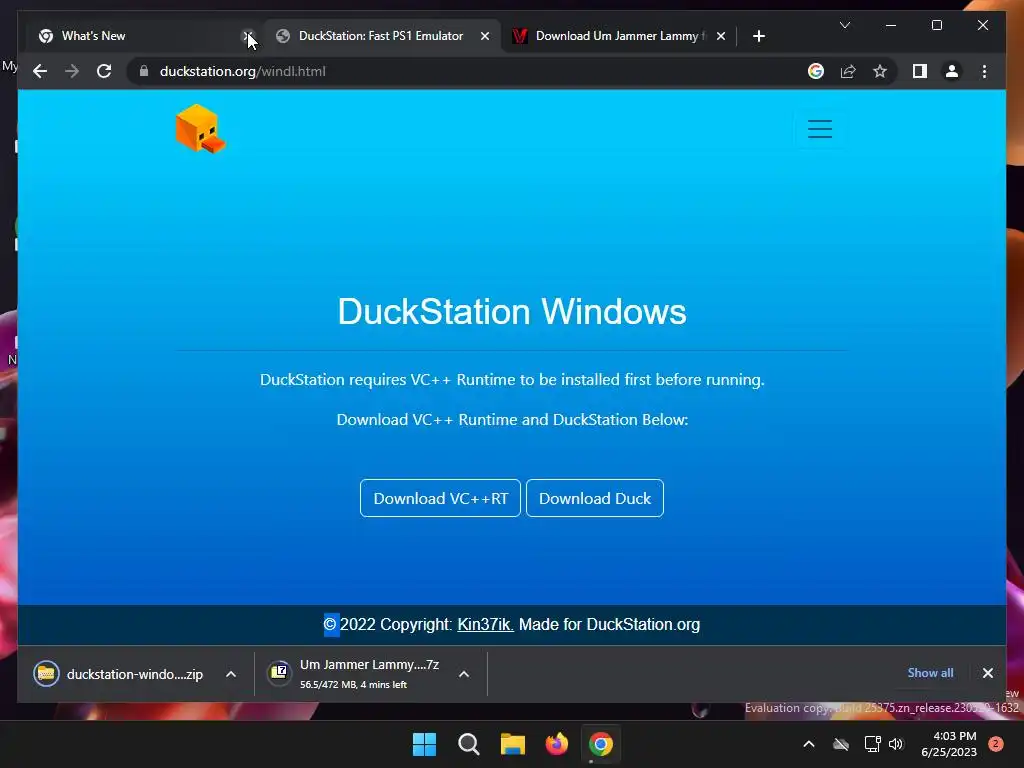The width and height of the screenshot is (1024, 768).
Task: Open the hamburger navigation menu
Action: tap(820, 129)
